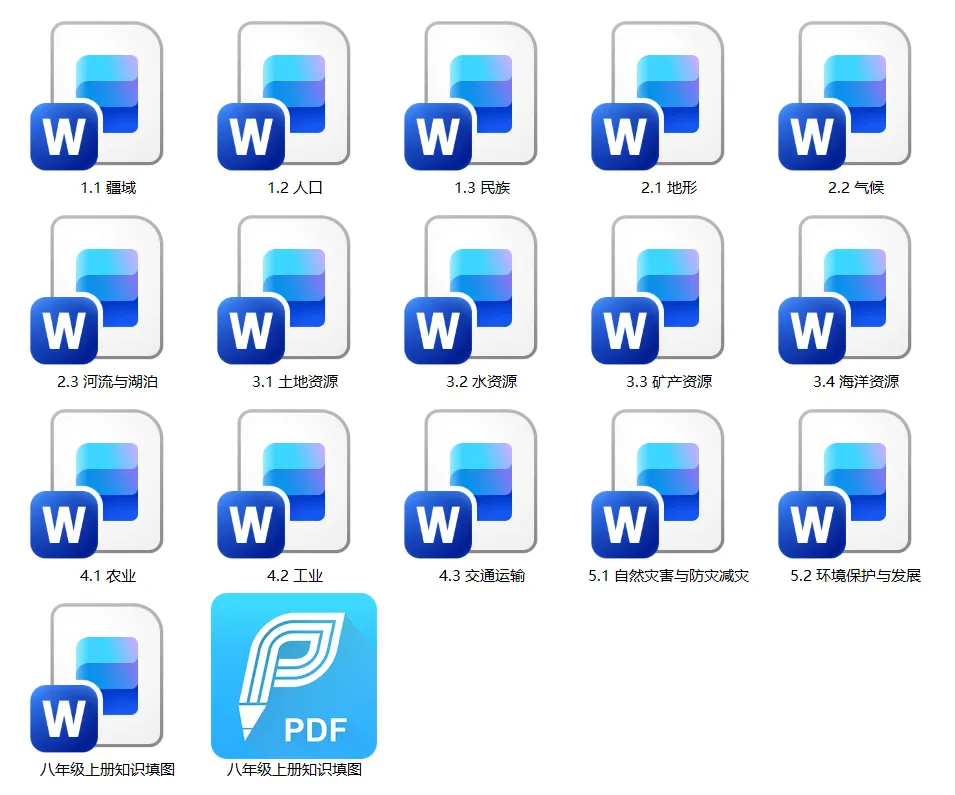Select the Word icon for 八年级上册知识填图
Viewport: 955px width, 795px height.
click(96, 677)
